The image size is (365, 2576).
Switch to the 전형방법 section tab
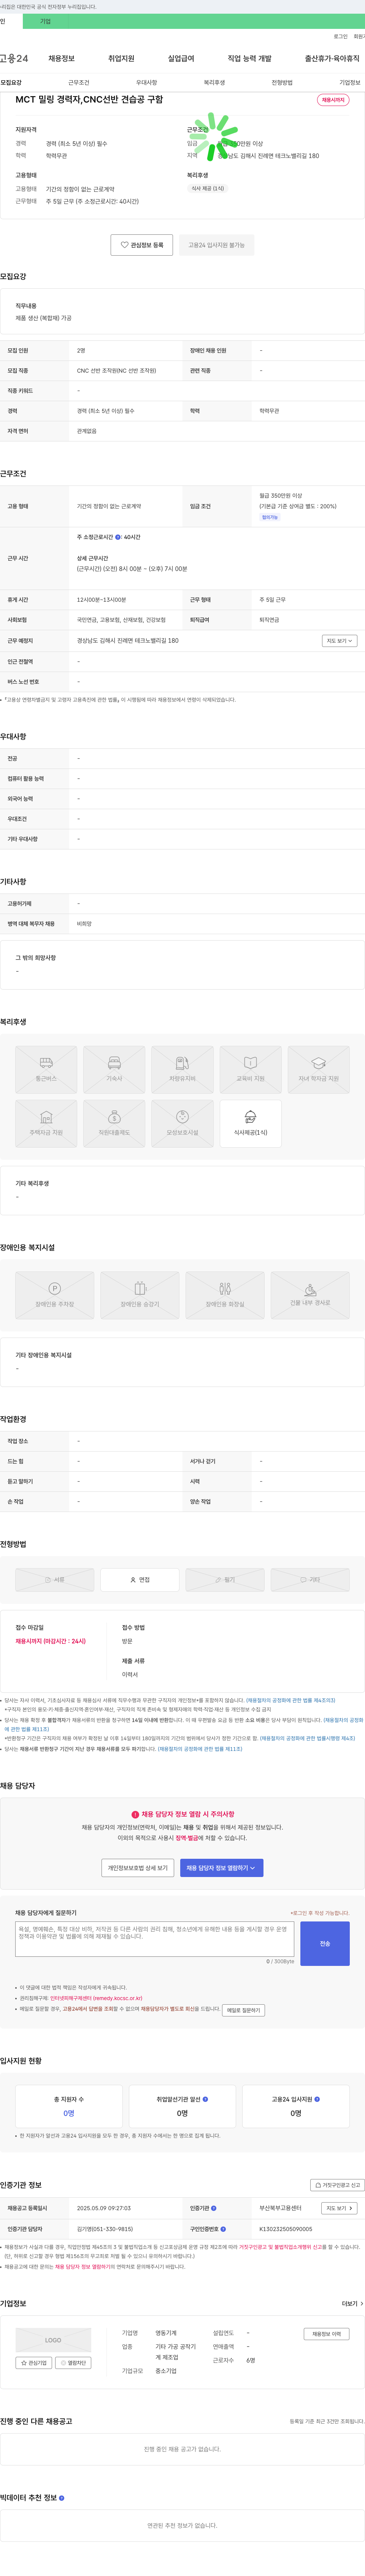[x=282, y=83]
